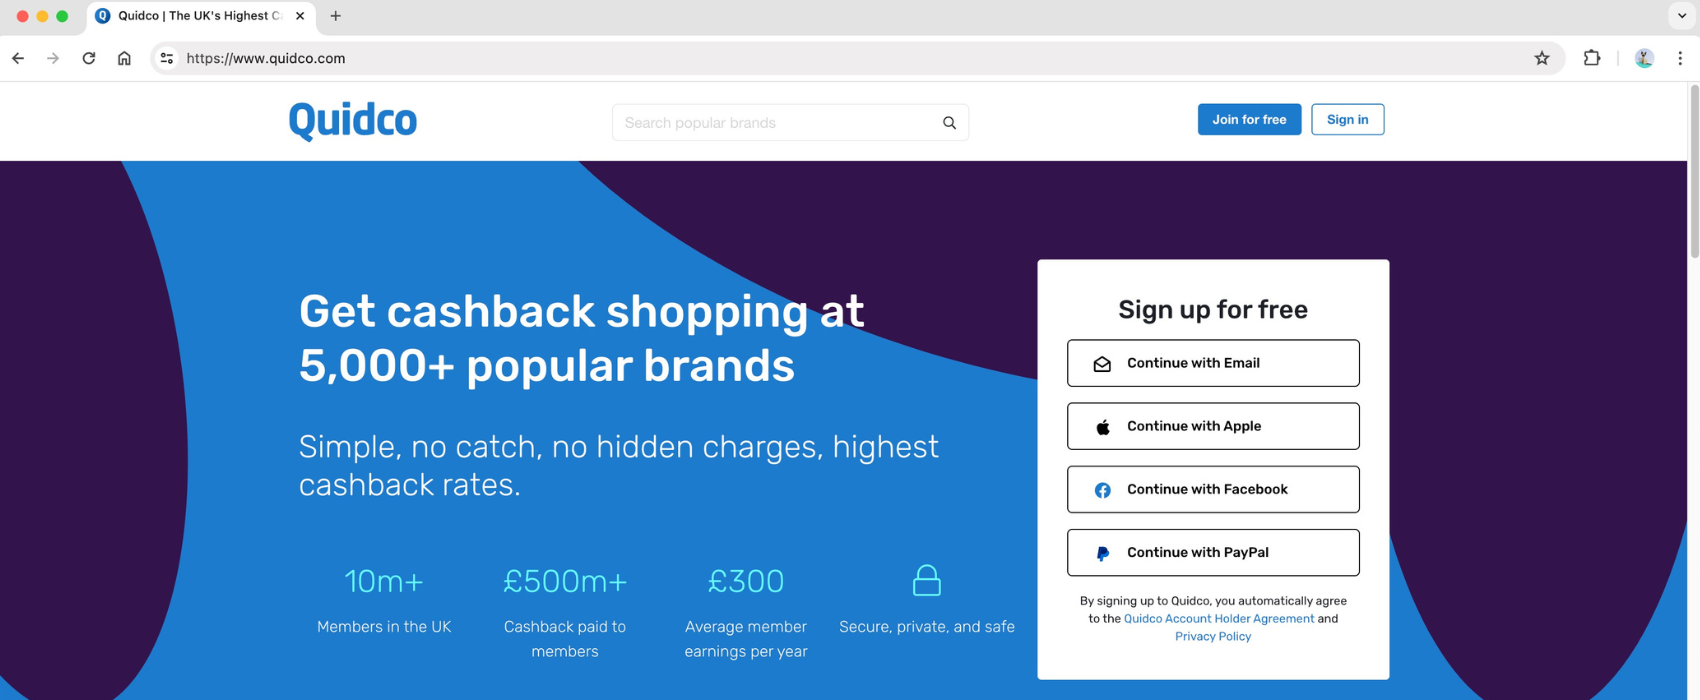The height and width of the screenshot is (700, 1700).
Task: Open the Chrome three-dot menu
Action: (1681, 58)
